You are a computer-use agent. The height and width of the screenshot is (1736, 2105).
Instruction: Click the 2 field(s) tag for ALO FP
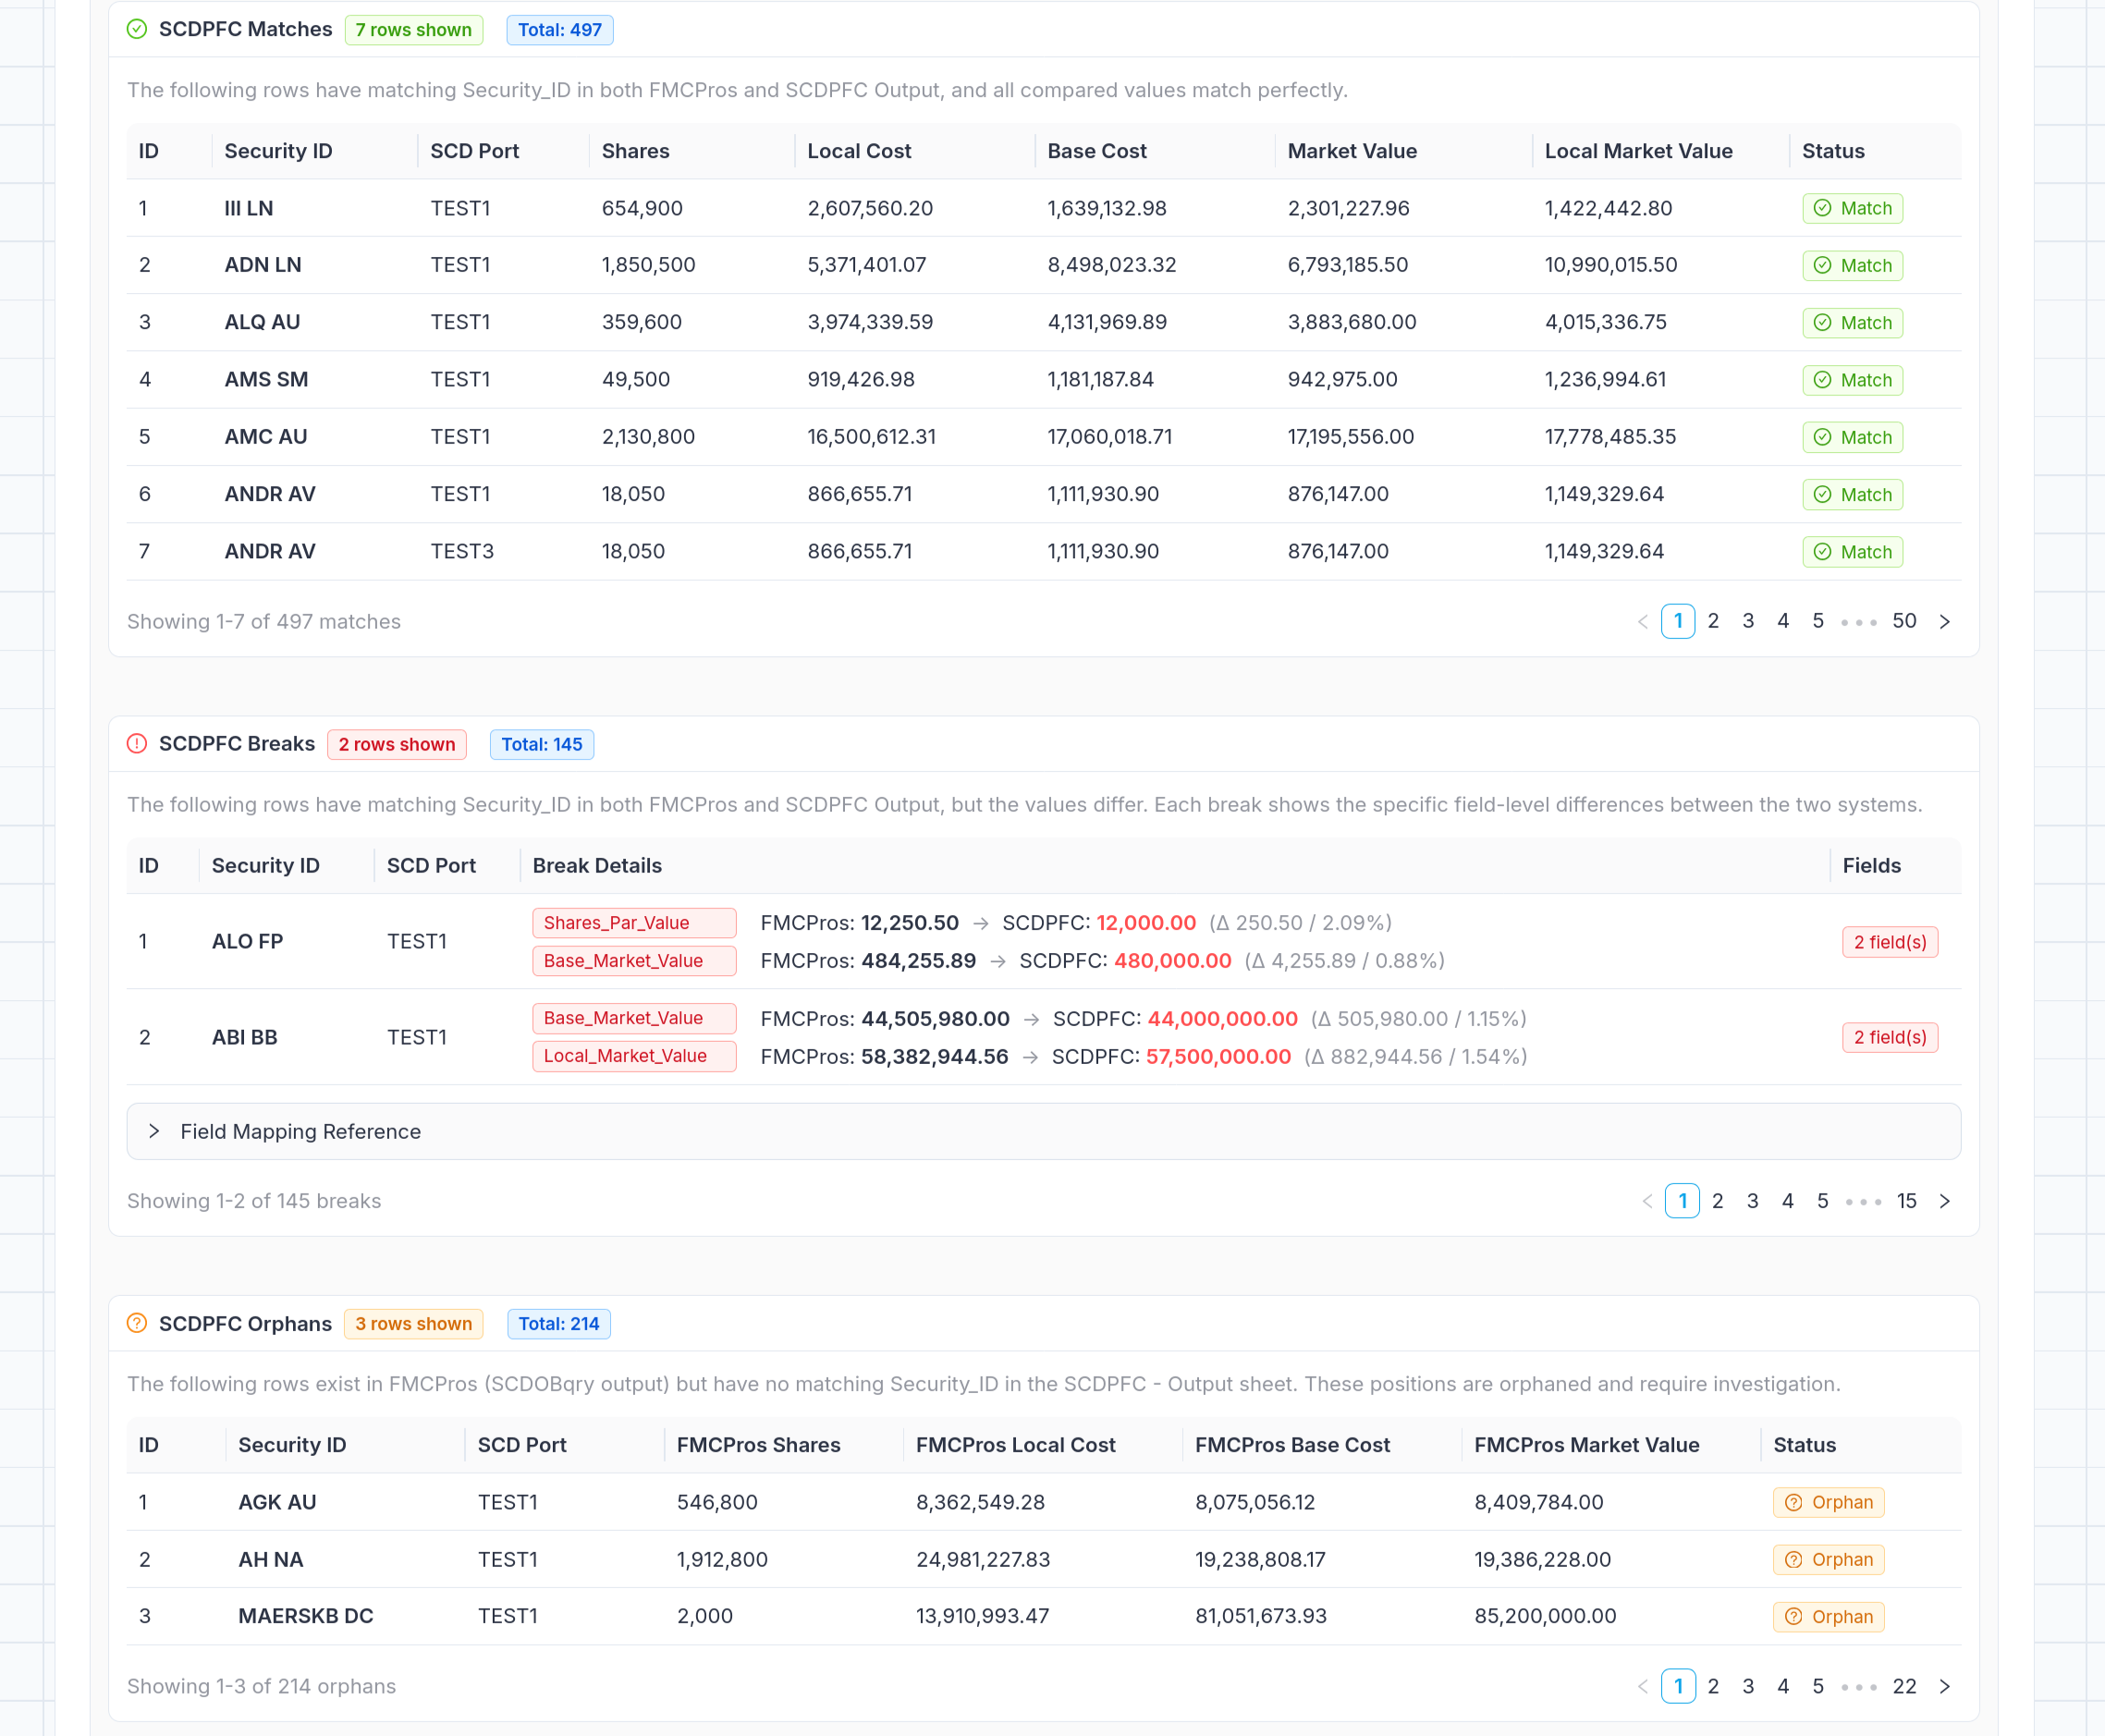(x=1890, y=941)
